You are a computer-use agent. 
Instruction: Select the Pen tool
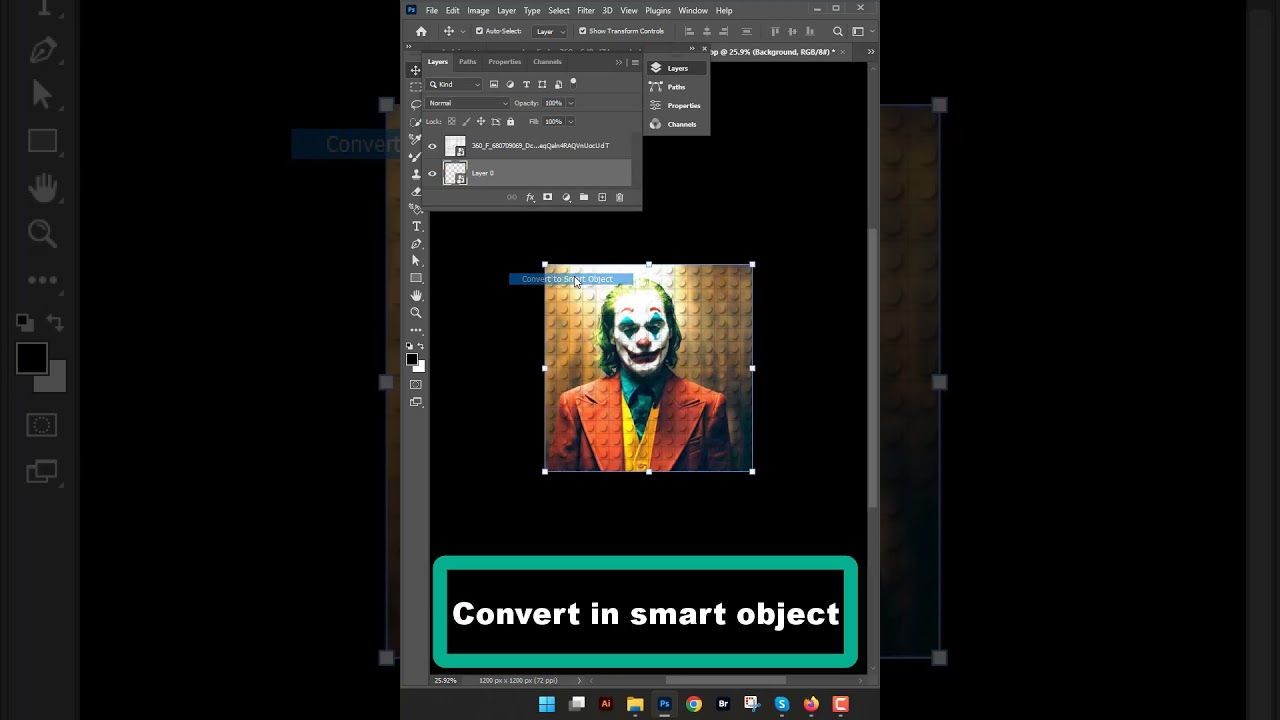click(x=416, y=244)
